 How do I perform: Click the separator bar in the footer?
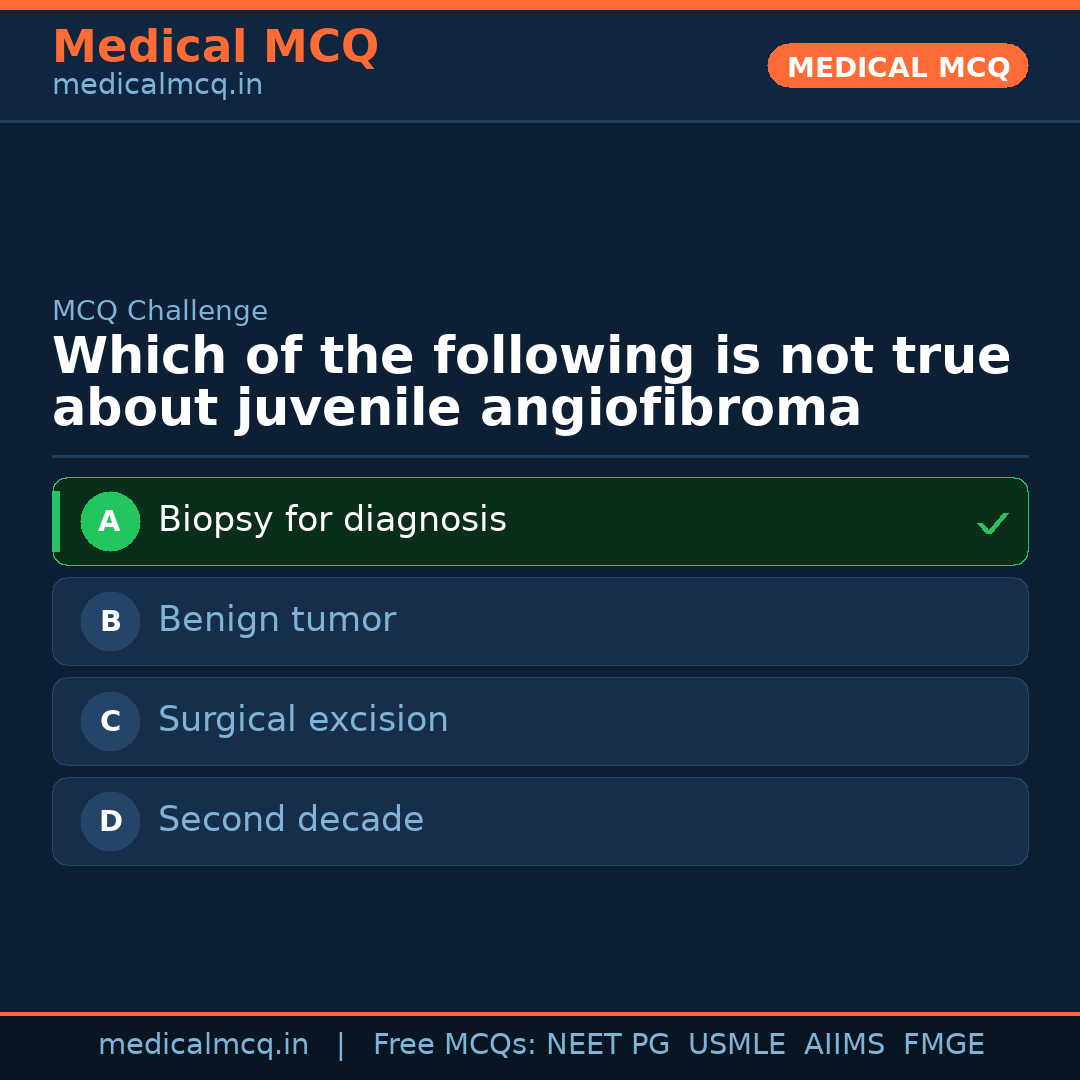coord(340,1044)
